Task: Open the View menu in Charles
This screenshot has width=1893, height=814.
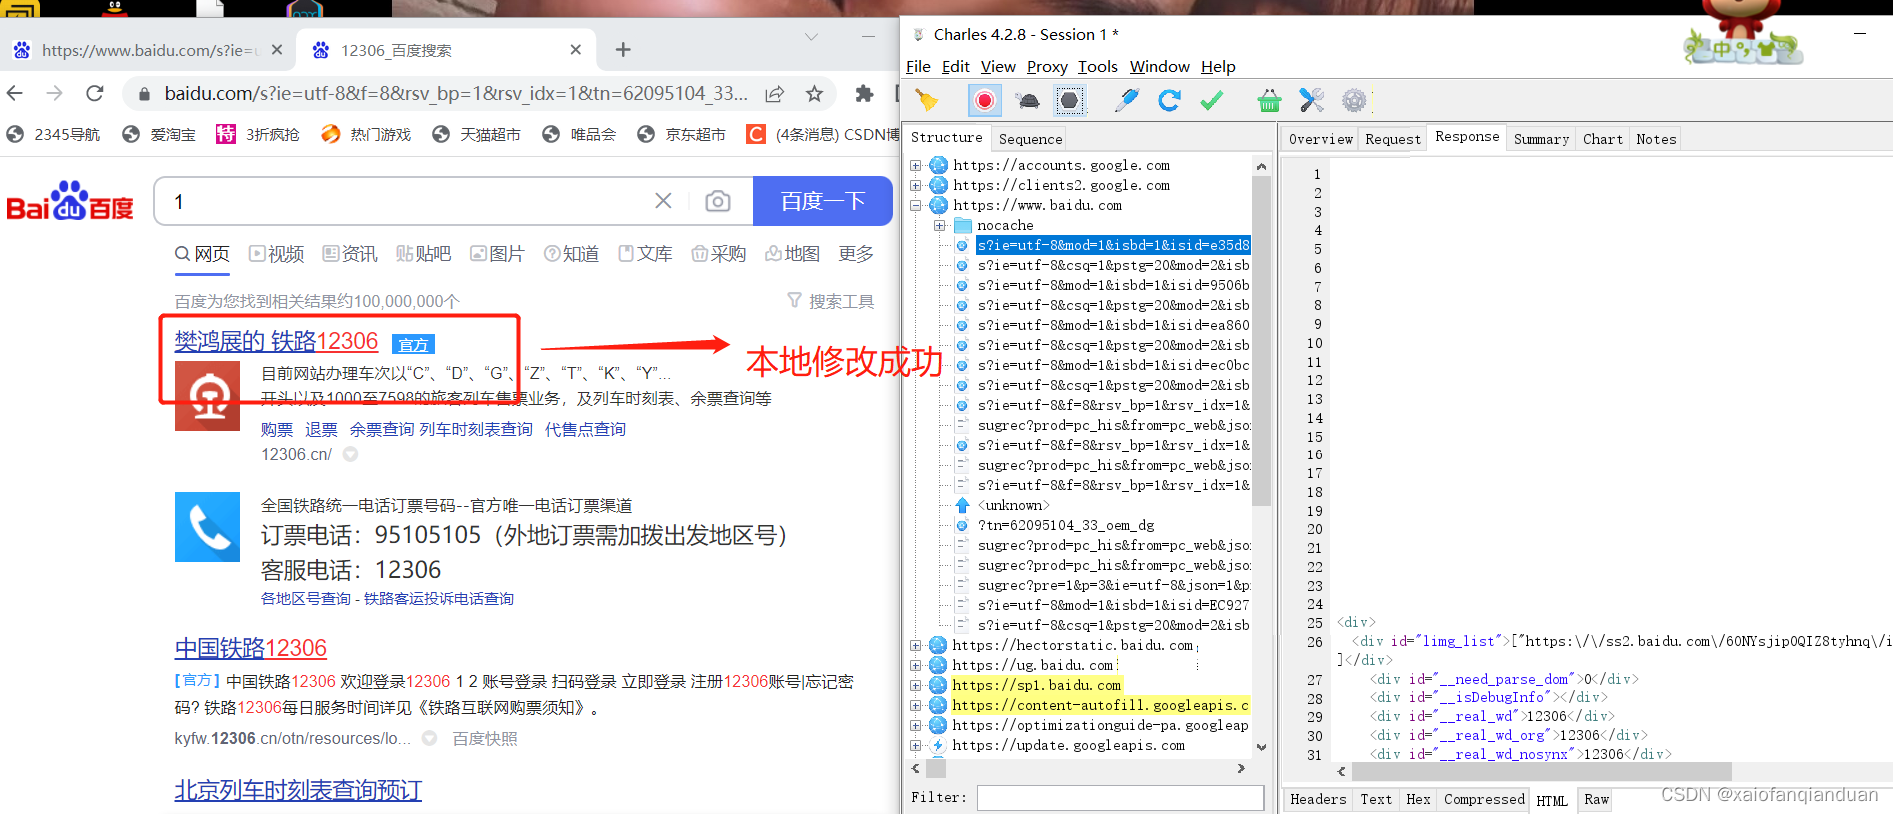Action: tap(998, 67)
